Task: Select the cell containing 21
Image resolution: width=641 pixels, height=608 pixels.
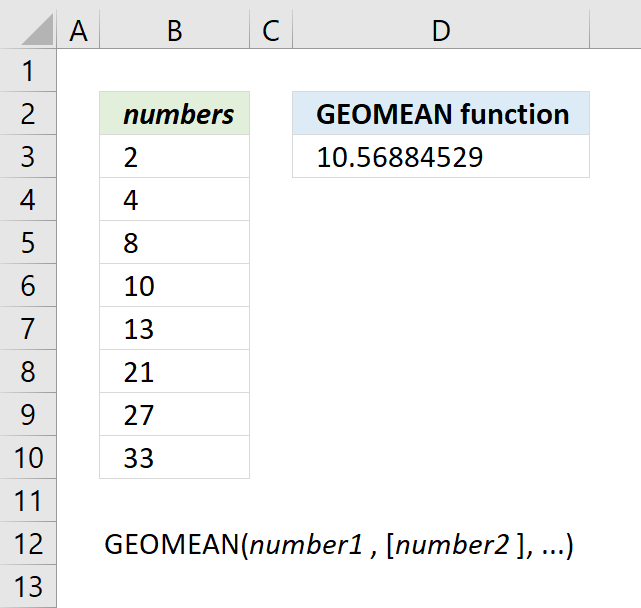Action: [x=175, y=371]
